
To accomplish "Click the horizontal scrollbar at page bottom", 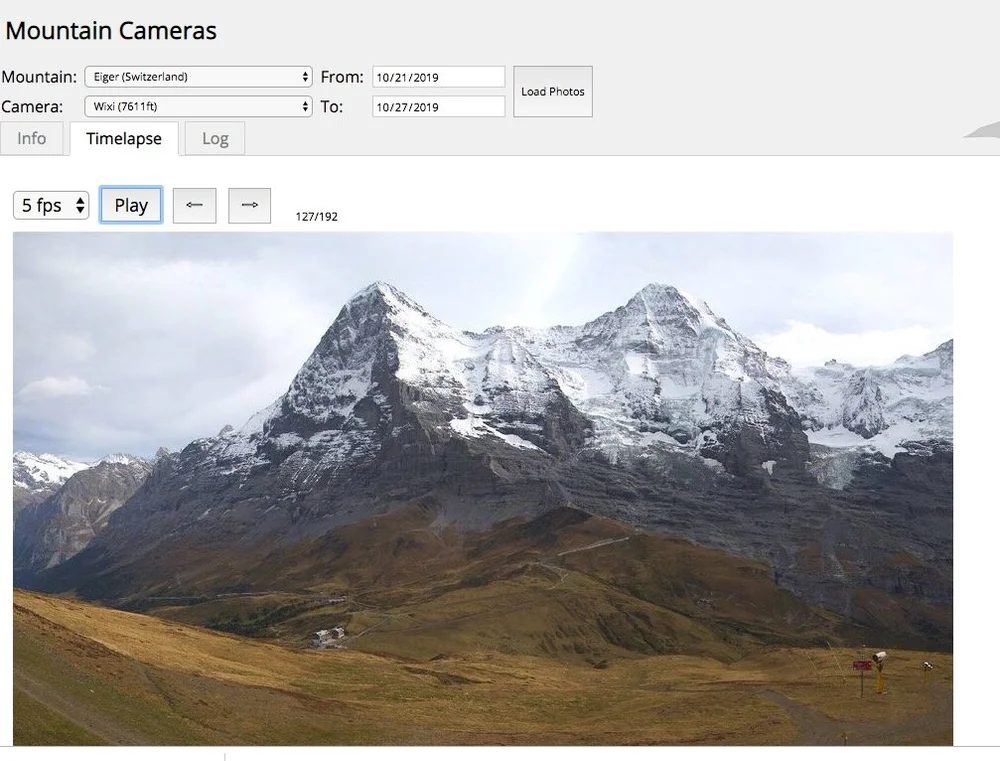I will 500,757.
